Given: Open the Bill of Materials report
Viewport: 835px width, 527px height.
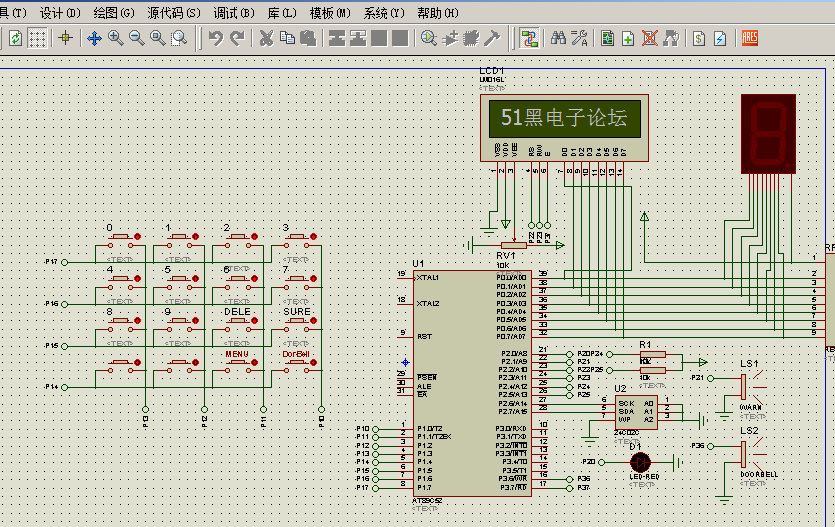Looking at the screenshot, I should (699, 39).
